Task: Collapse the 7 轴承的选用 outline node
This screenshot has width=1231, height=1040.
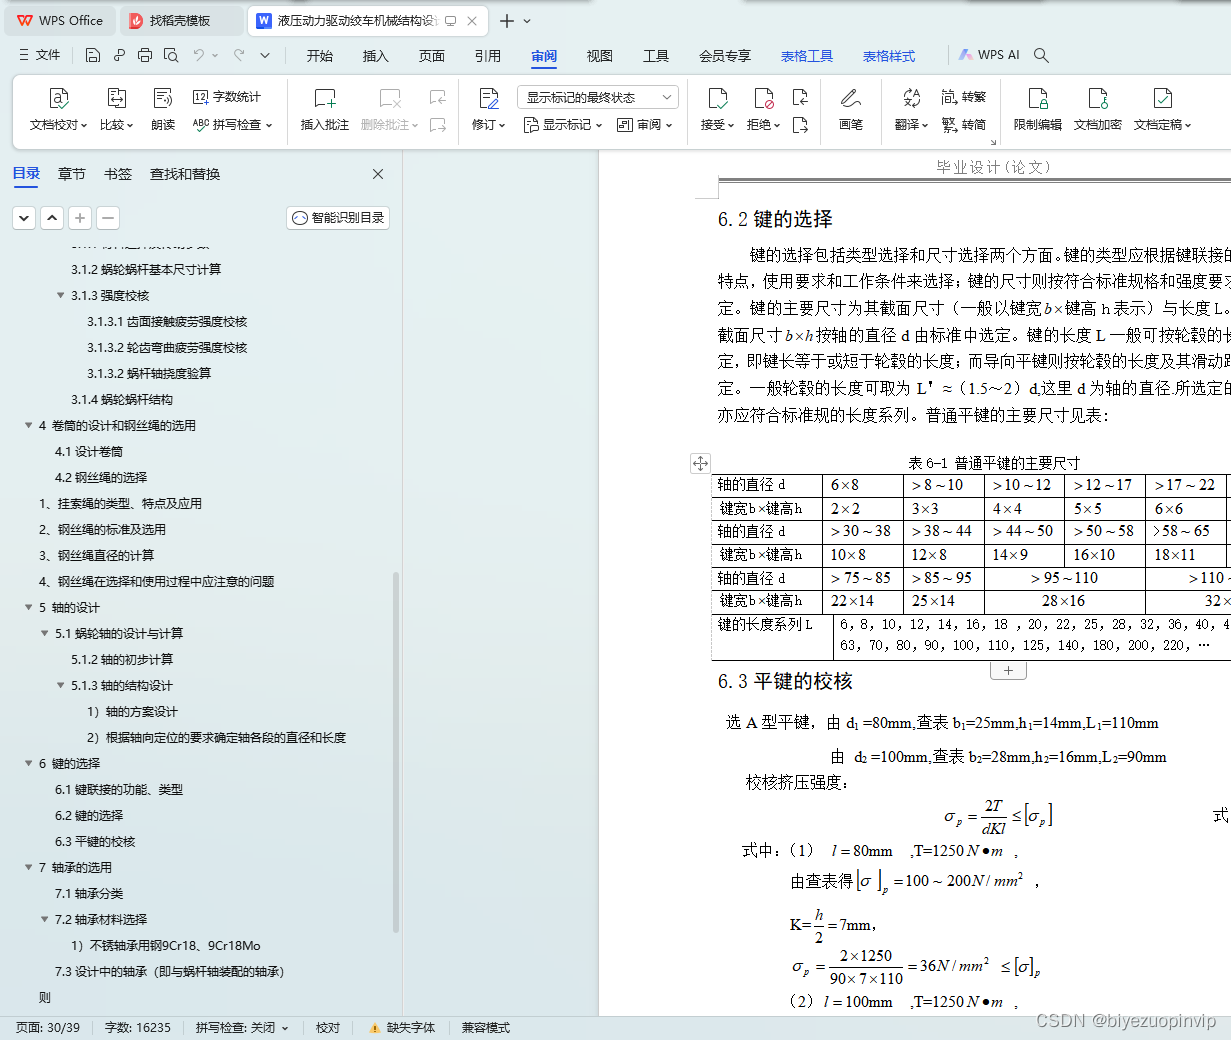Action: click(x=29, y=867)
